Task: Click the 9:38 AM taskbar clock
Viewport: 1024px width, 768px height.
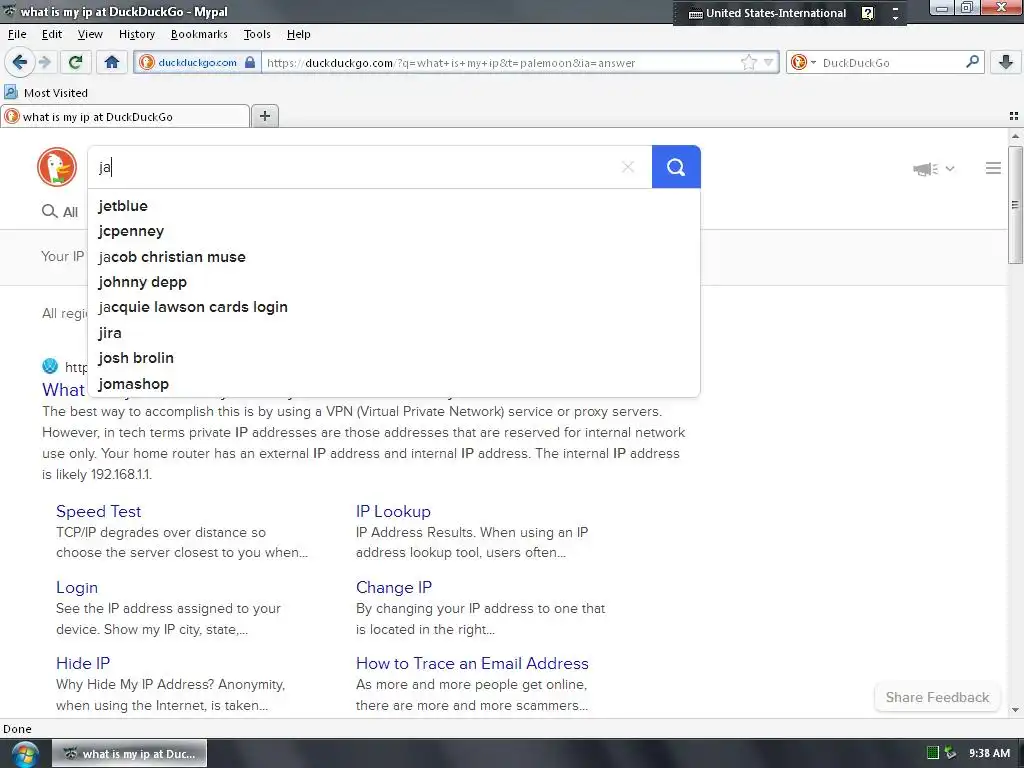Action: 989,753
